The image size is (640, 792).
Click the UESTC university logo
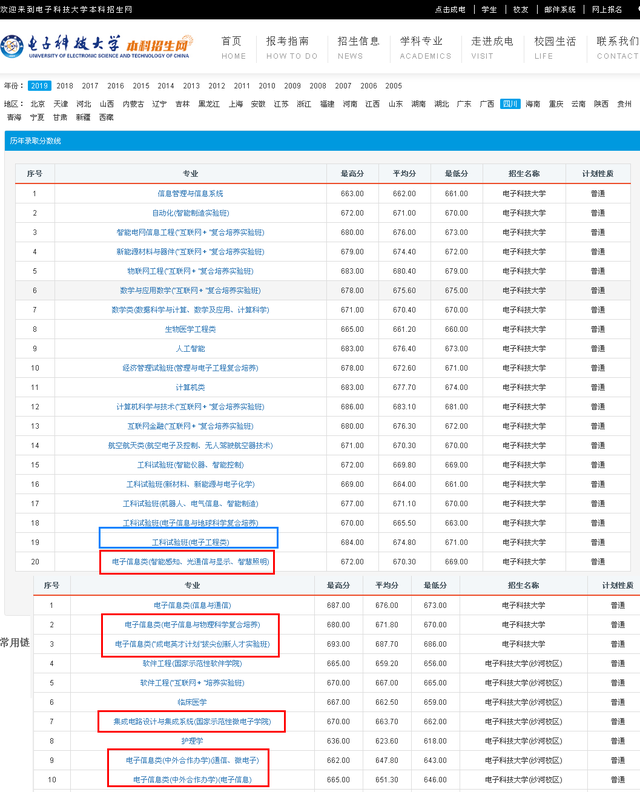(96, 46)
